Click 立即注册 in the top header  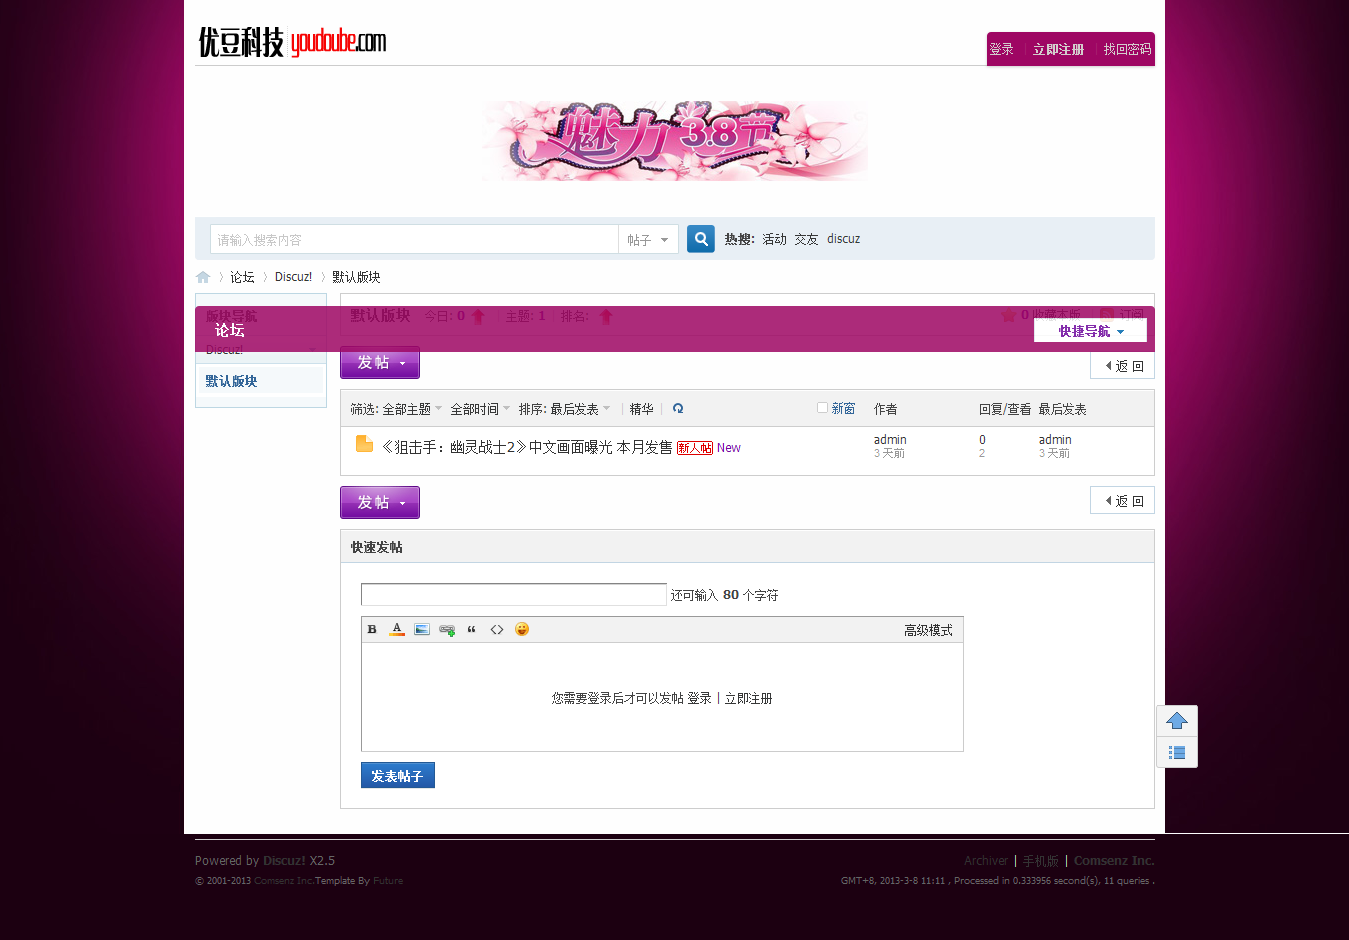click(x=1058, y=49)
